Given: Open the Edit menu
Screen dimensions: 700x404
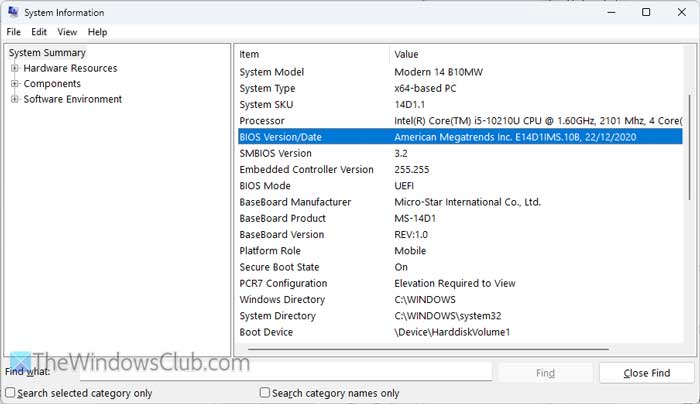Looking at the screenshot, I should tap(39, 32).
